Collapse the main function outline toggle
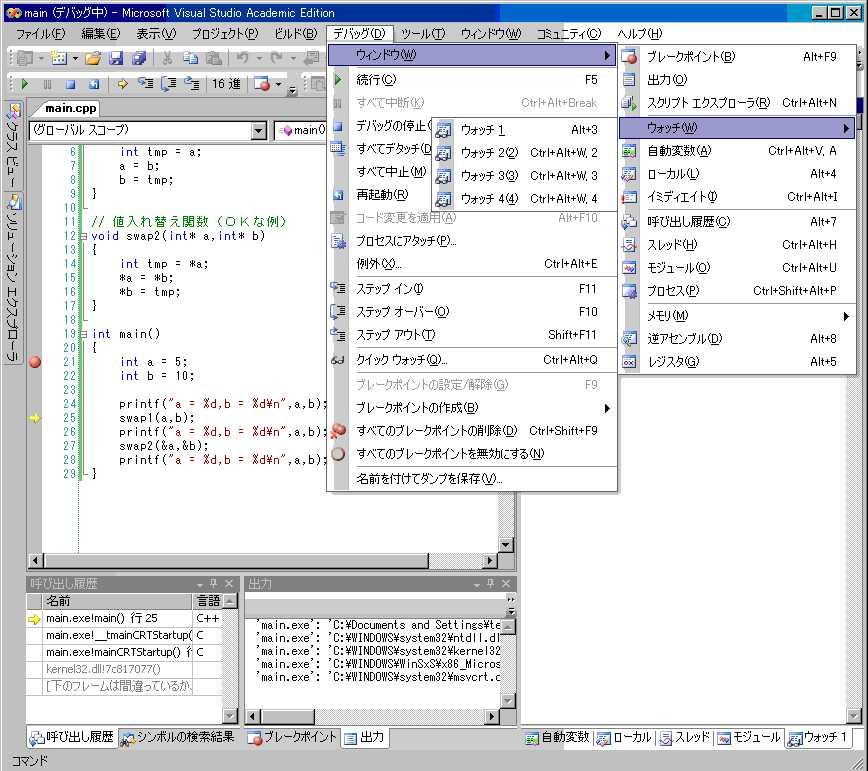 [x=84, y=334]
